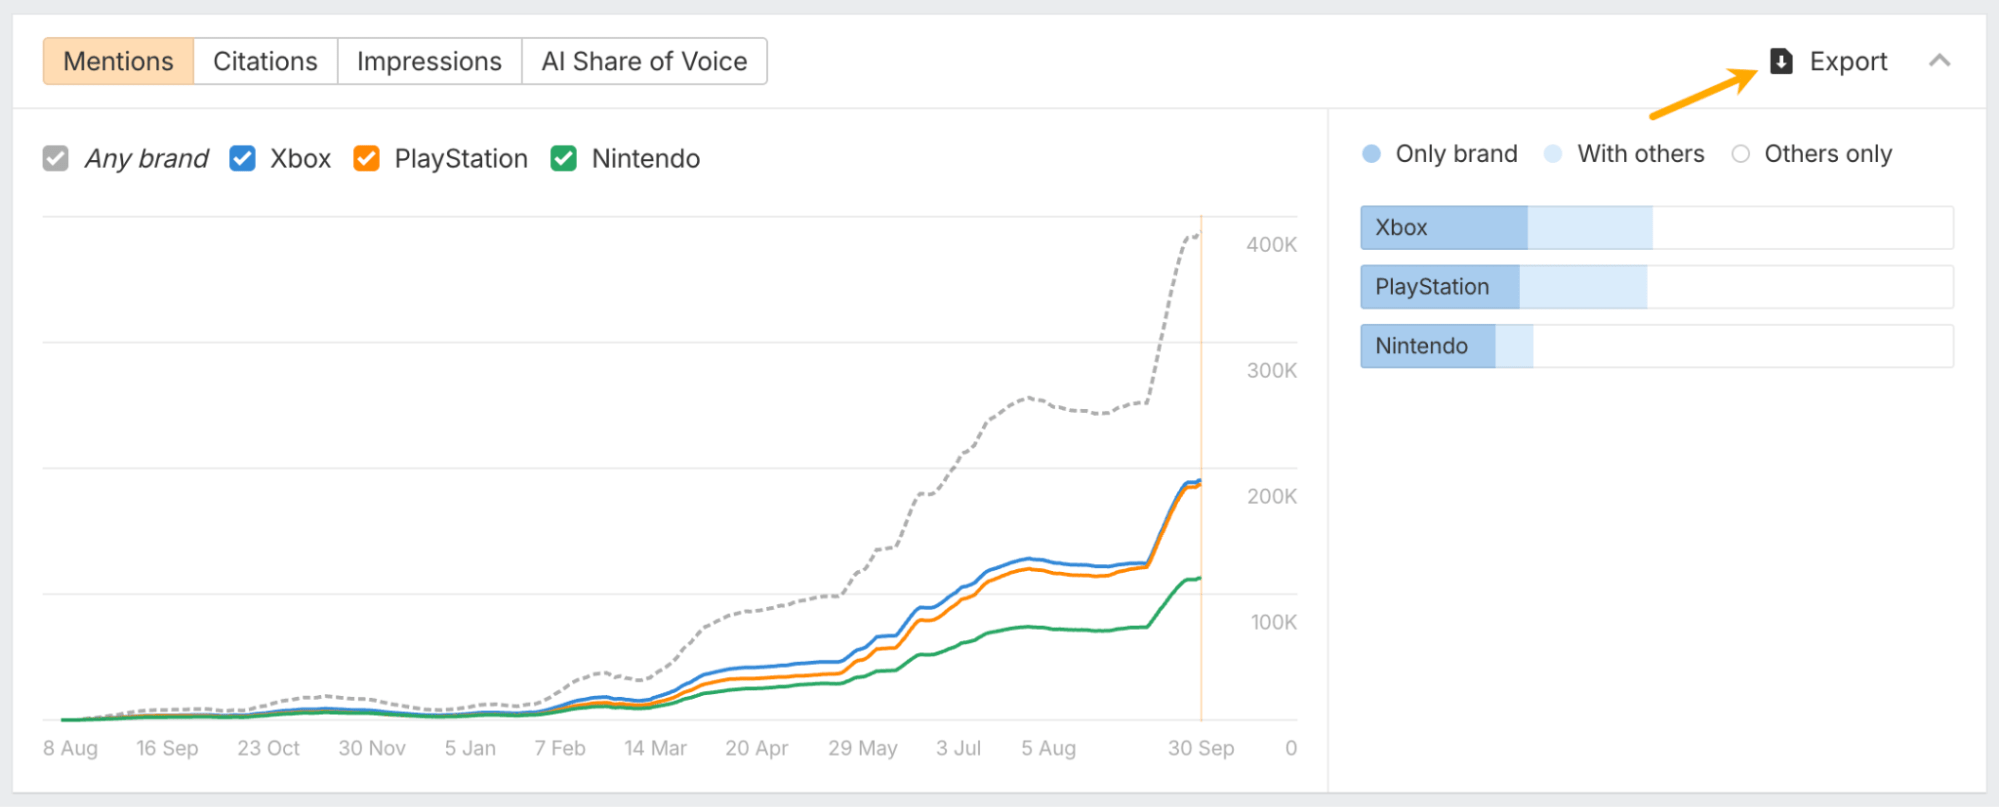Viewport: 1999px width, 808px height.
Task: Toggle the Xbox checkbox off
Action: point(242,158)
